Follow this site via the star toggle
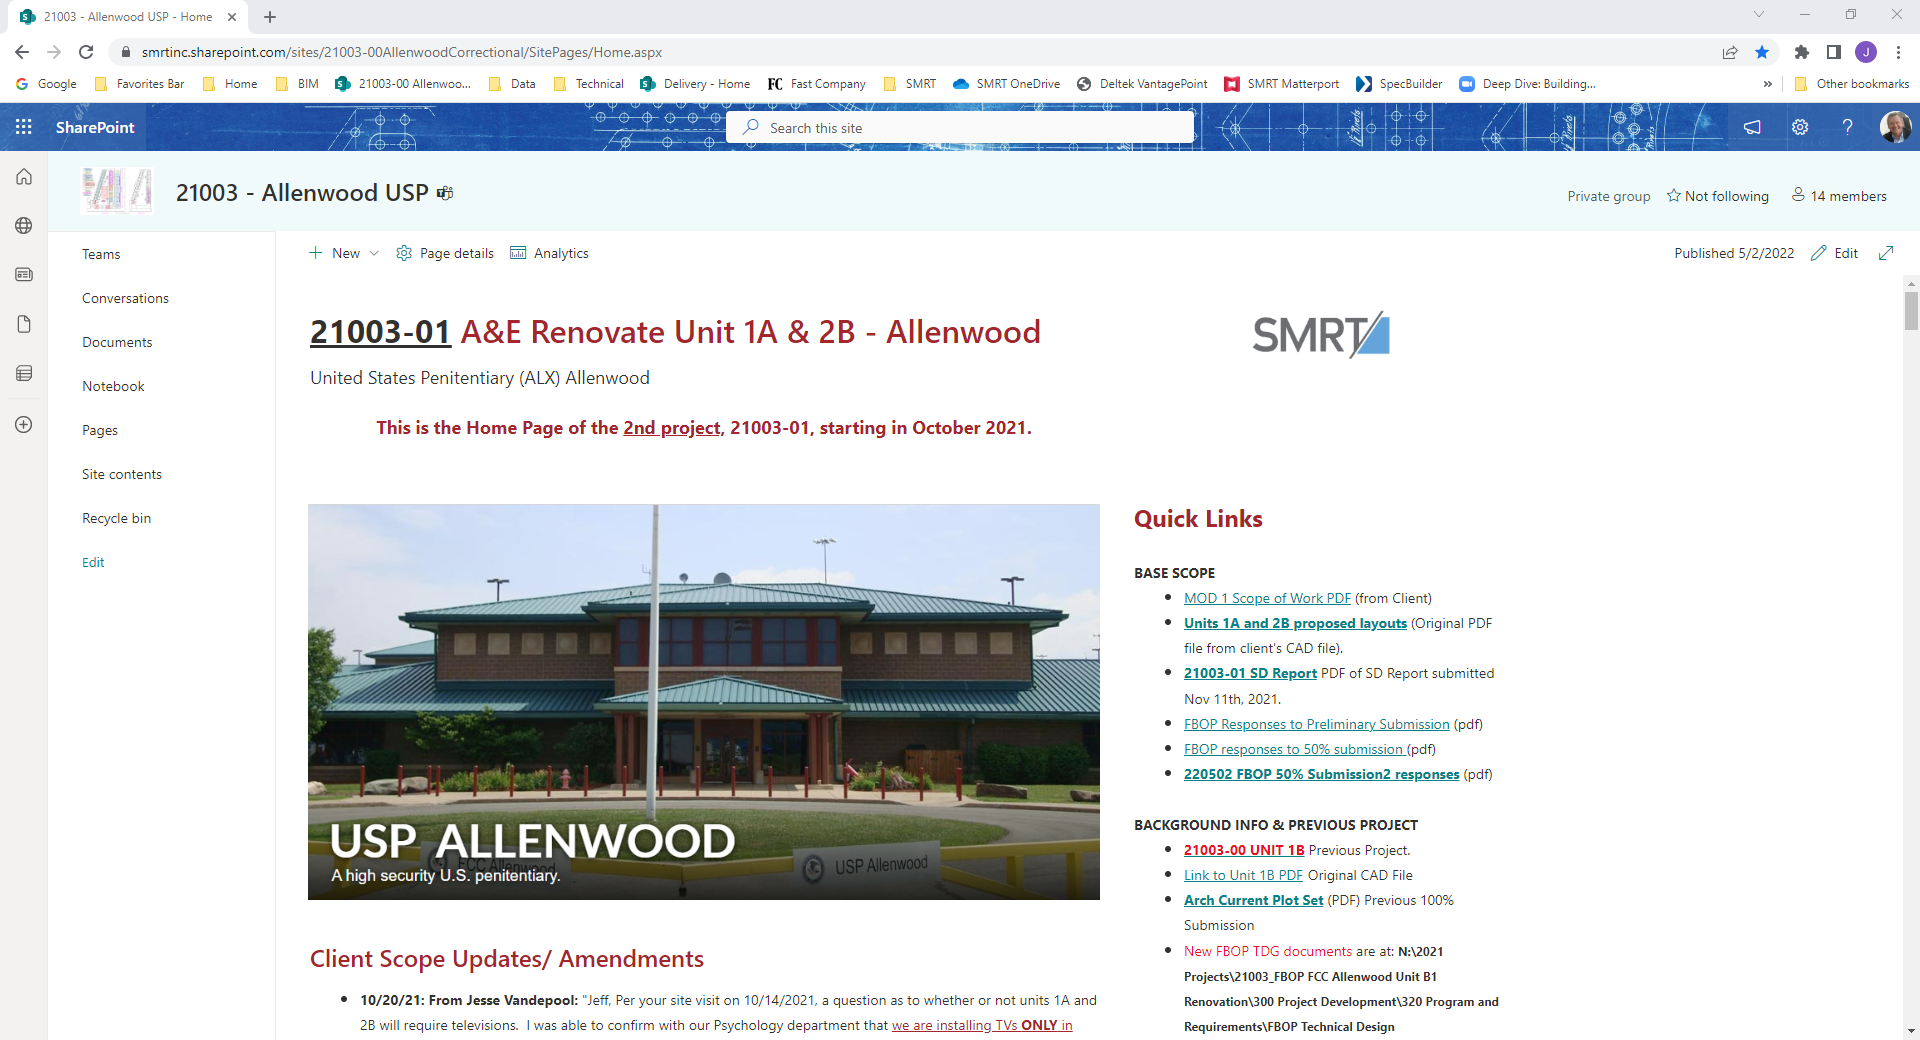The height and width of the screenshot is (1040, 1920). click(1718, 196)
